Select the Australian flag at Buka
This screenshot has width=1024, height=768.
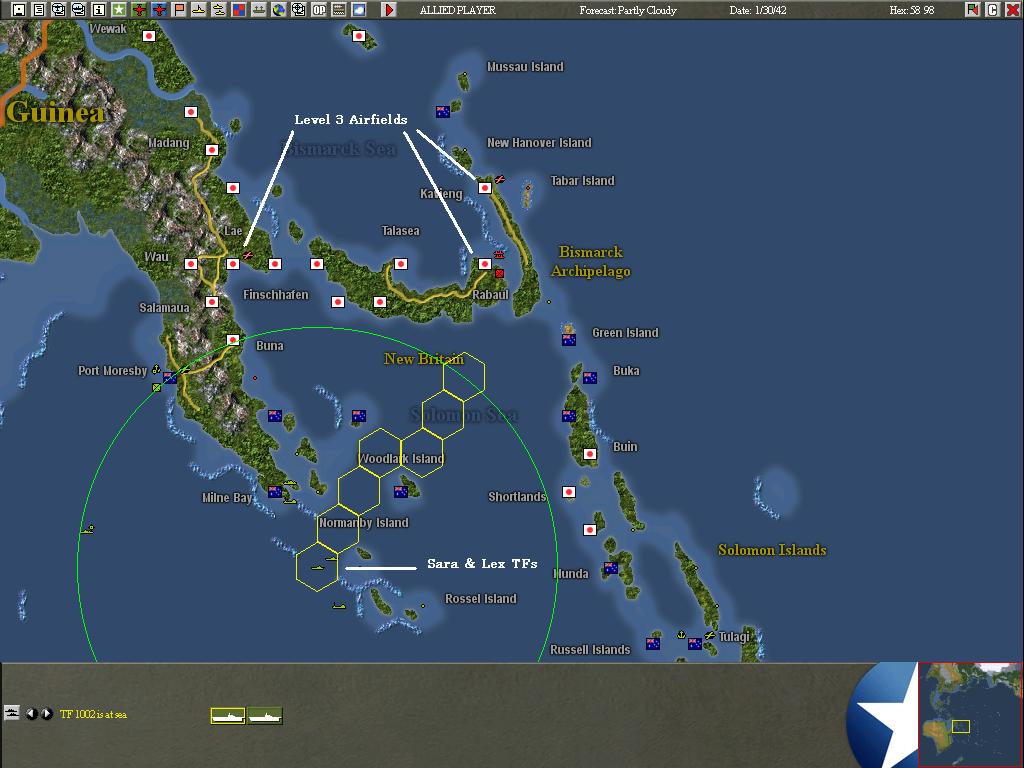(590, 377)
